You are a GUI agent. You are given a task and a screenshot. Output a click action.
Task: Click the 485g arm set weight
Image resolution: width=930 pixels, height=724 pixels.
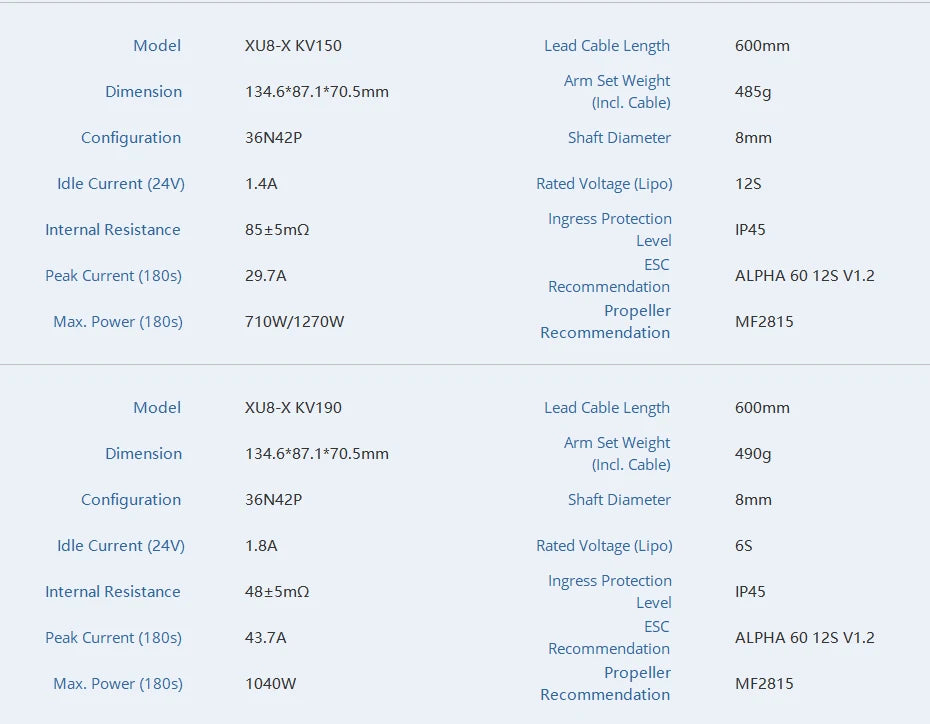tap(753, 92)
